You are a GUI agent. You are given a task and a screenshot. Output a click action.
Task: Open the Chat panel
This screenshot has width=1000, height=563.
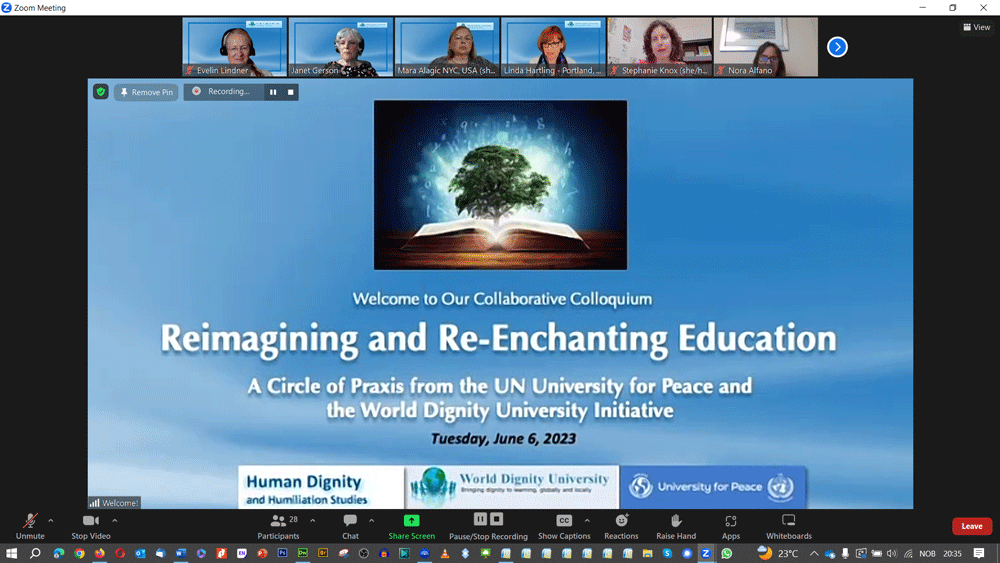[350, 527]
